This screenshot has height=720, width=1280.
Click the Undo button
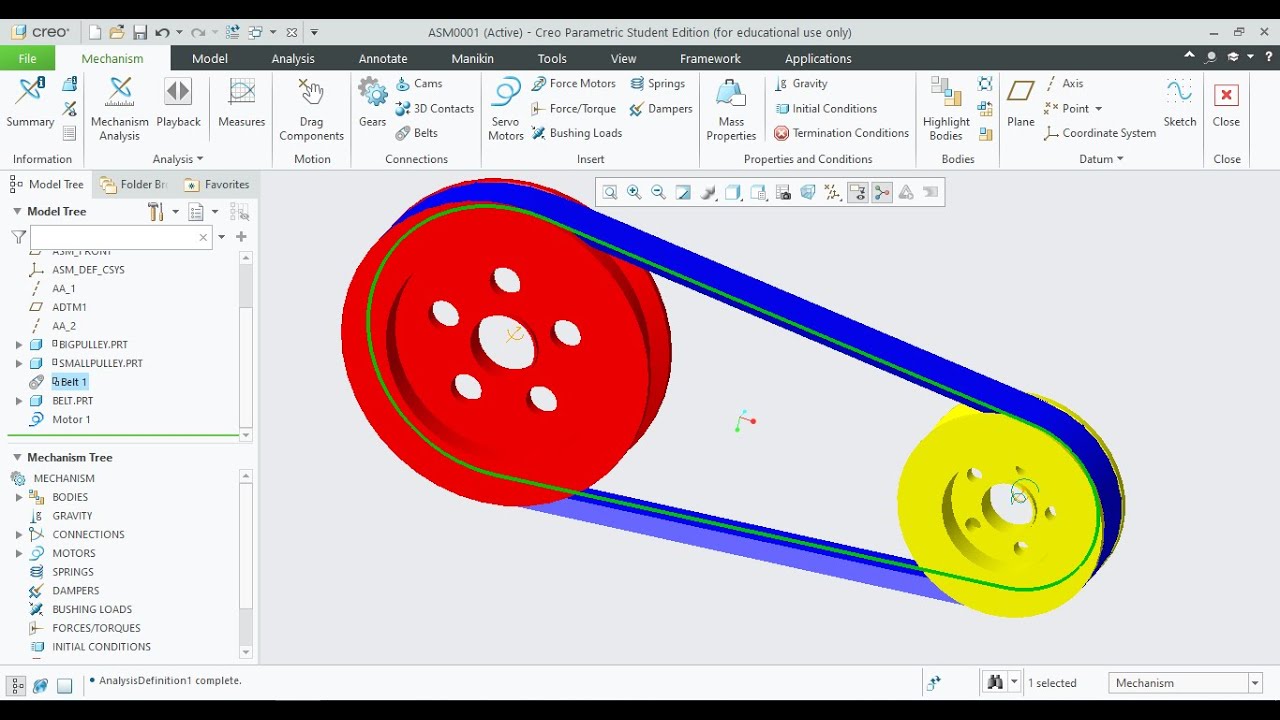pyautogui.click(x=162, y=33)
